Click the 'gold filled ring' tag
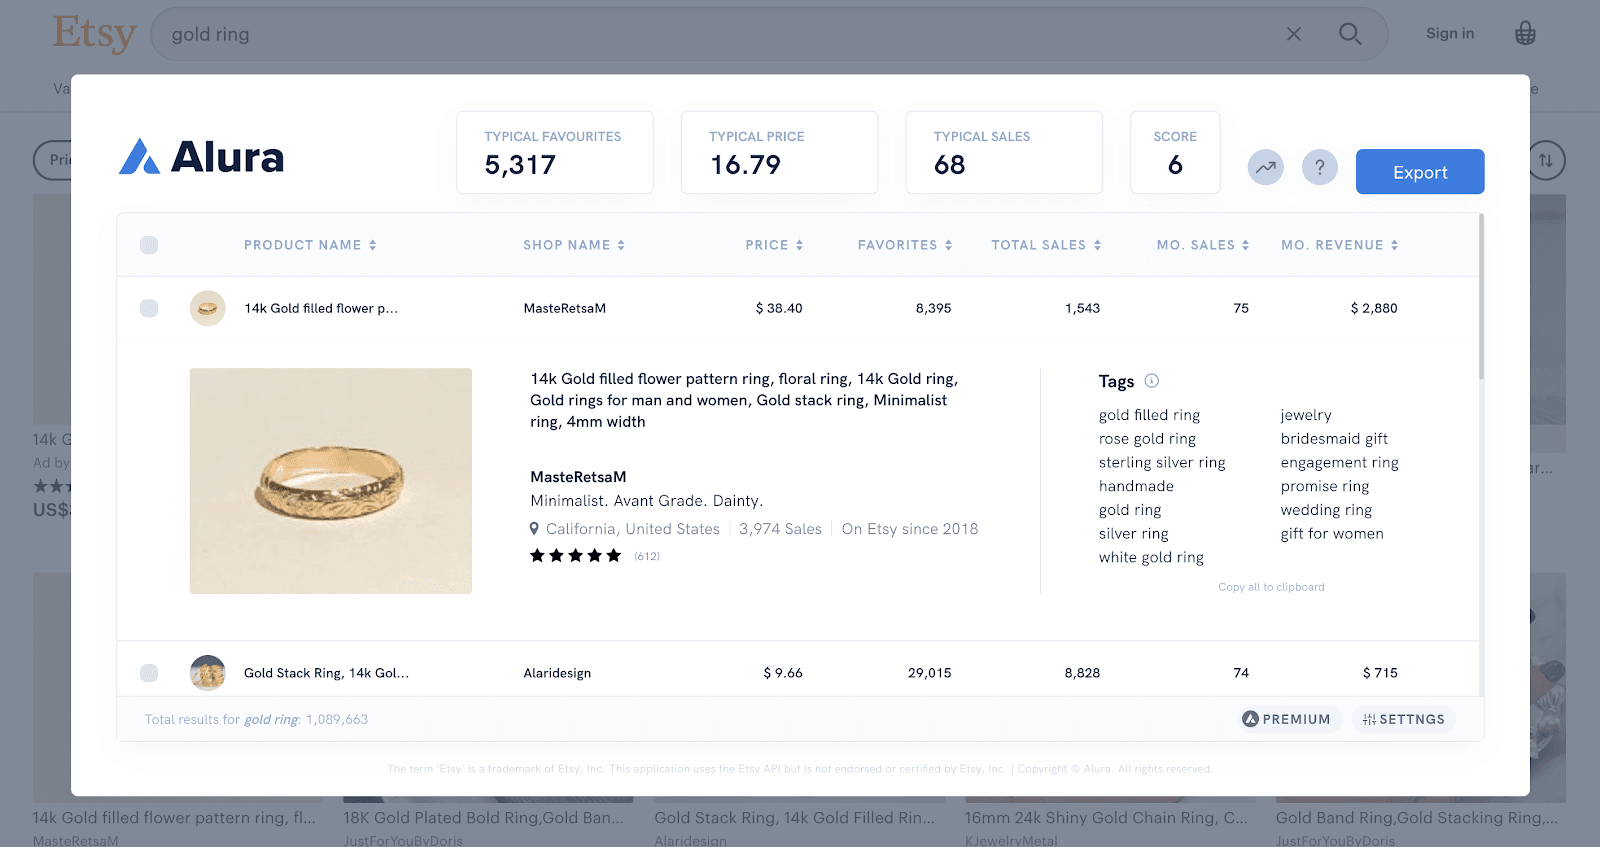 click(x=1149, y=415)
